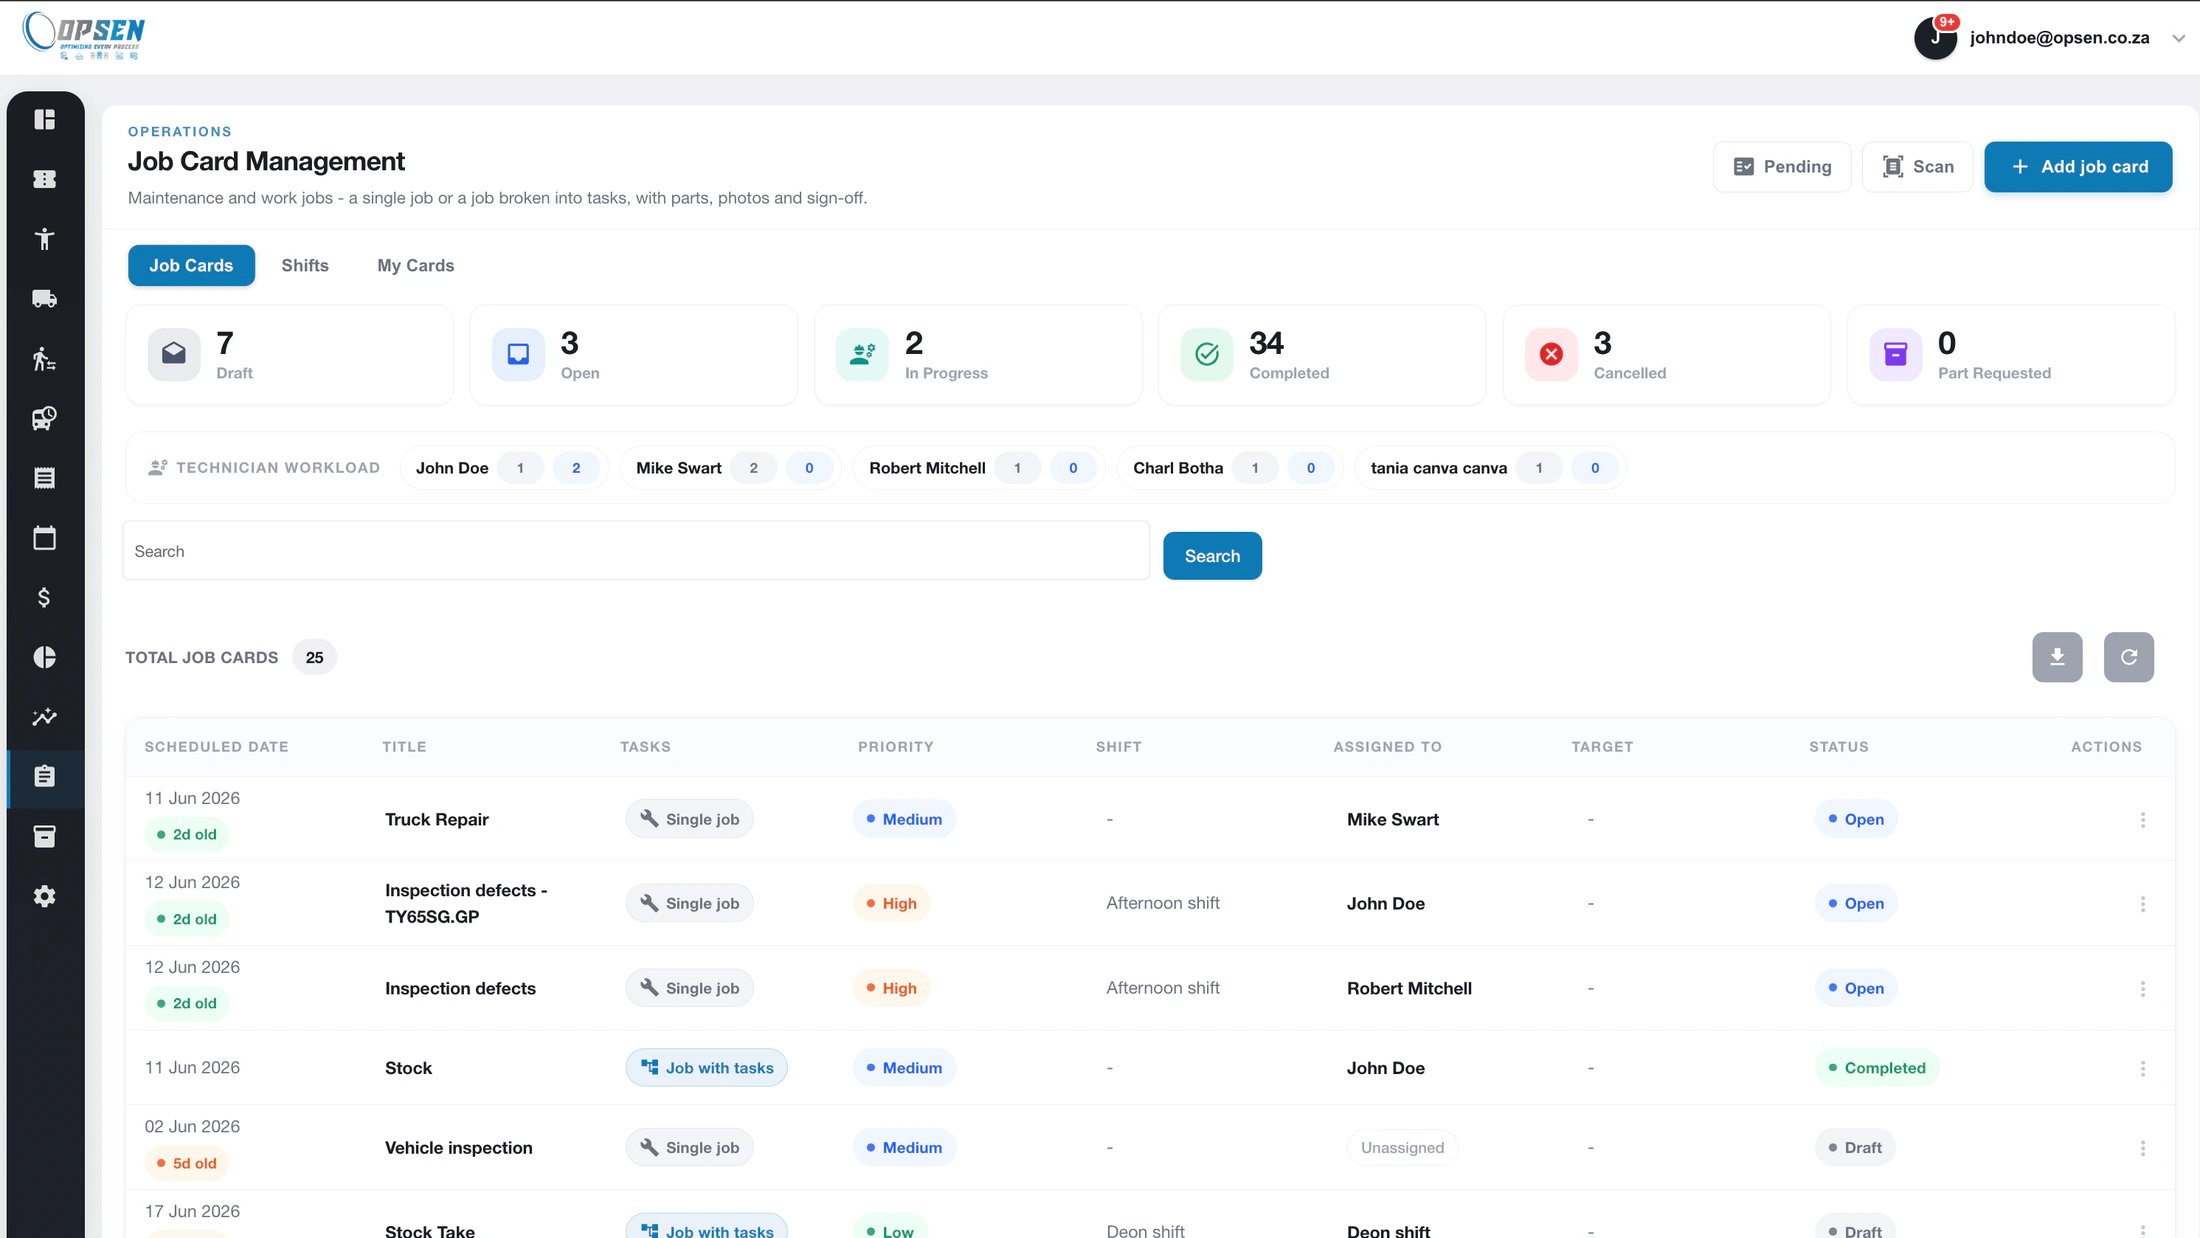Open the dollar finance sidebar icon
Screen dimensions: 2200x1238
(44, 598)
